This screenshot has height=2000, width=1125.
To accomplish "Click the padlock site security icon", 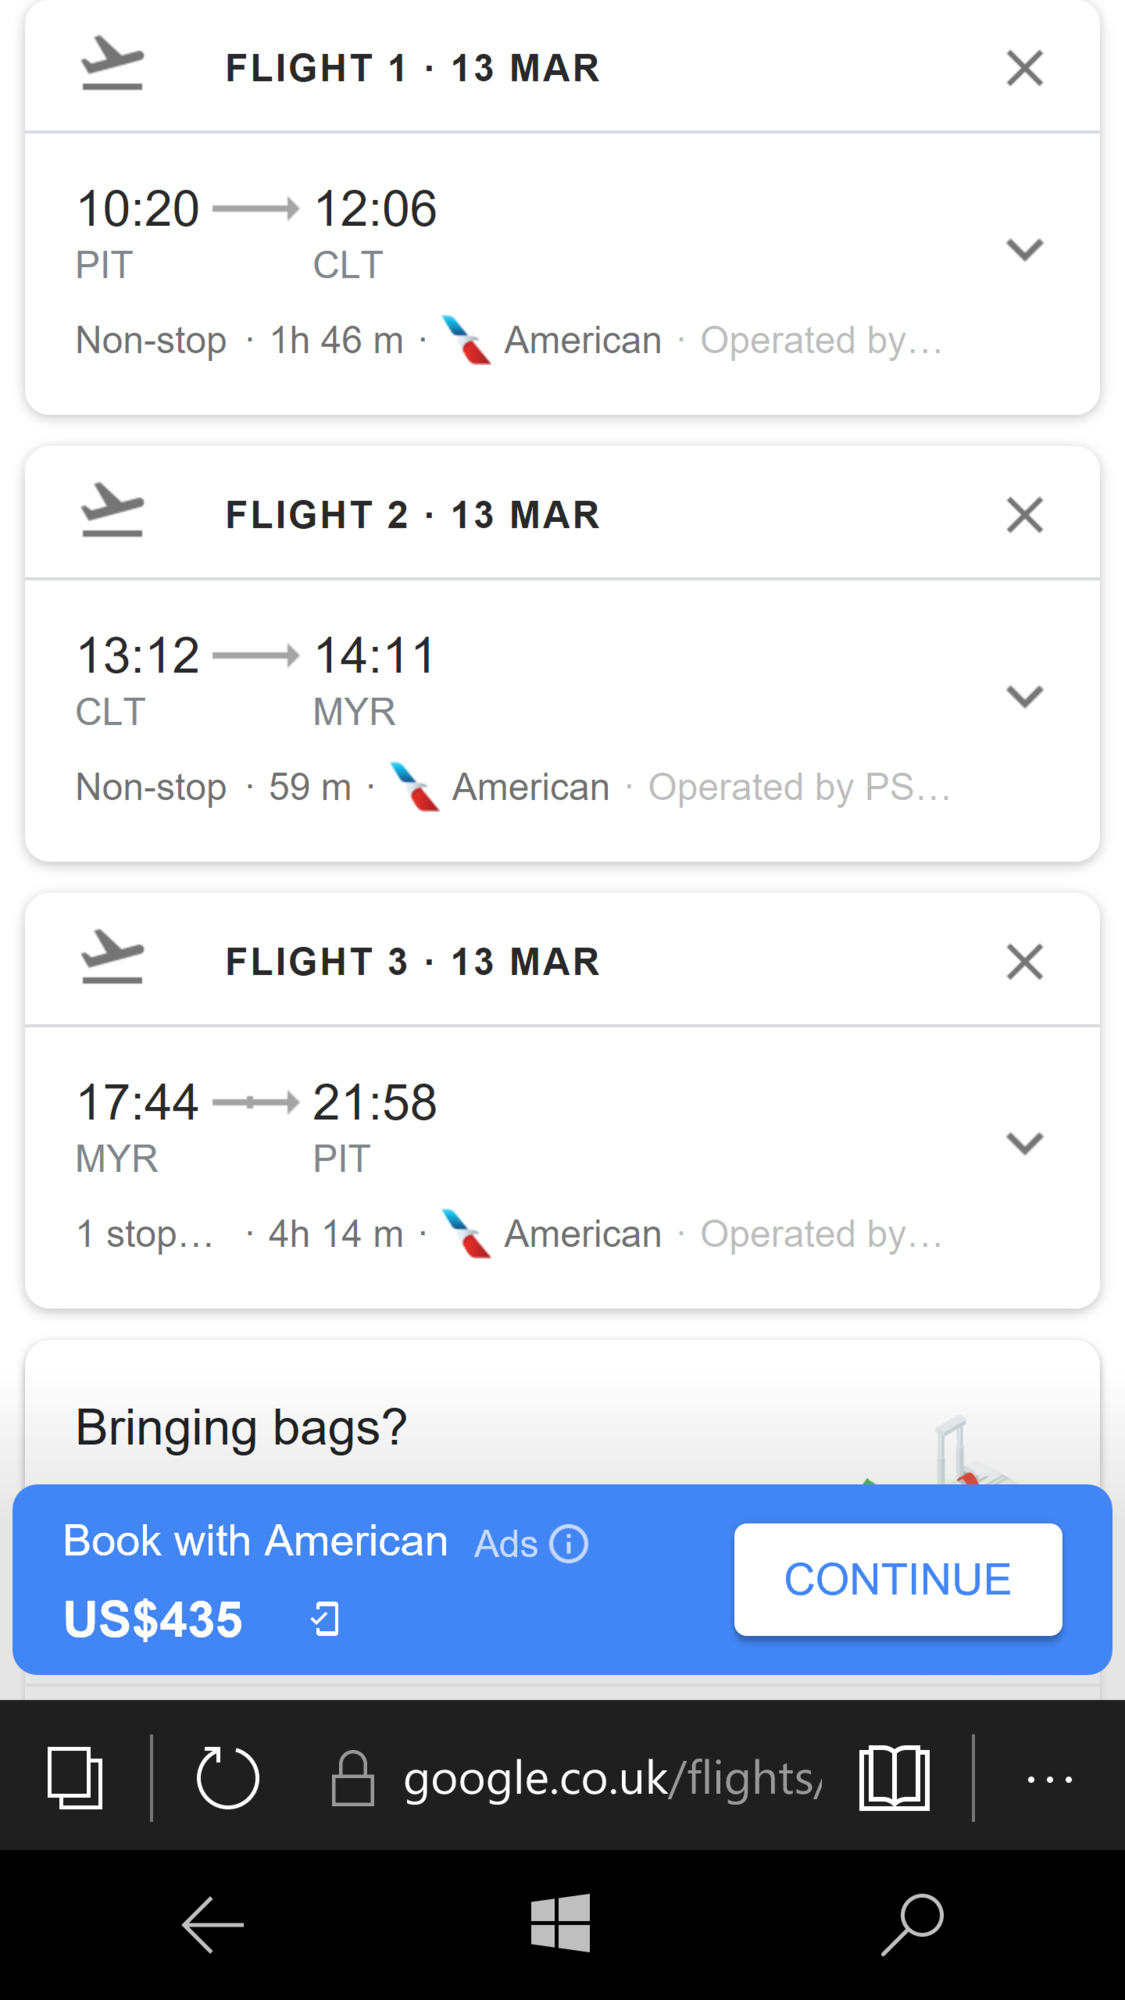I will coord(352,1779).
